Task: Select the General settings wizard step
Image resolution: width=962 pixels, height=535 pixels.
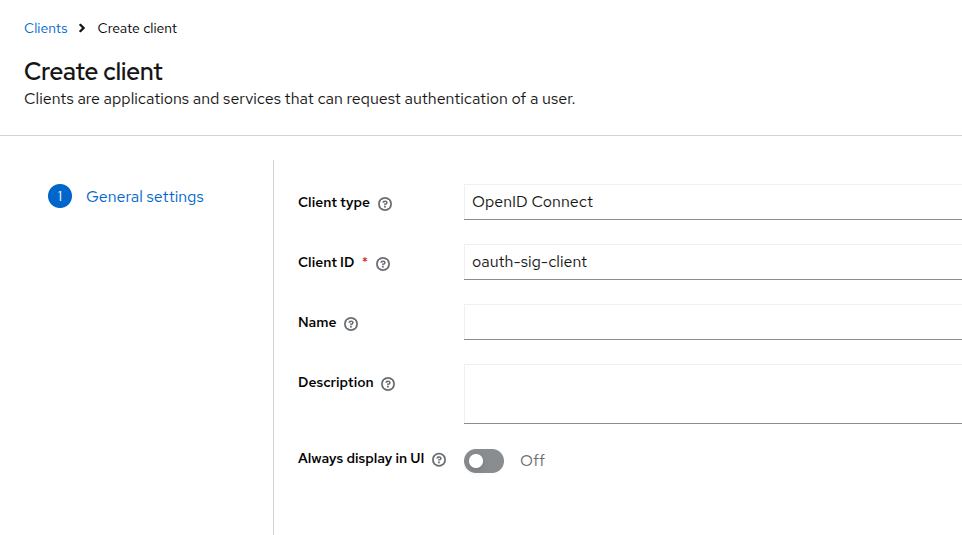Action: point(145,196)
